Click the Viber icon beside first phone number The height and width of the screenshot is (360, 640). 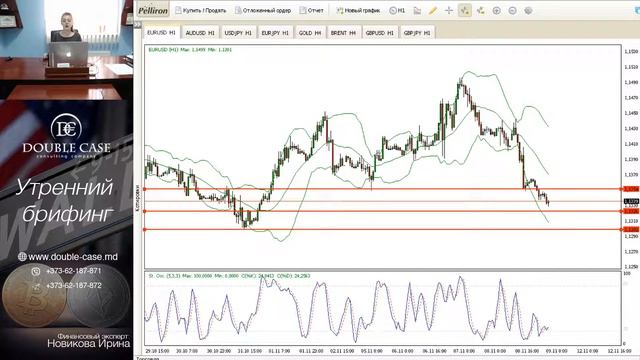pyautogui.click(x=36, y=271)
